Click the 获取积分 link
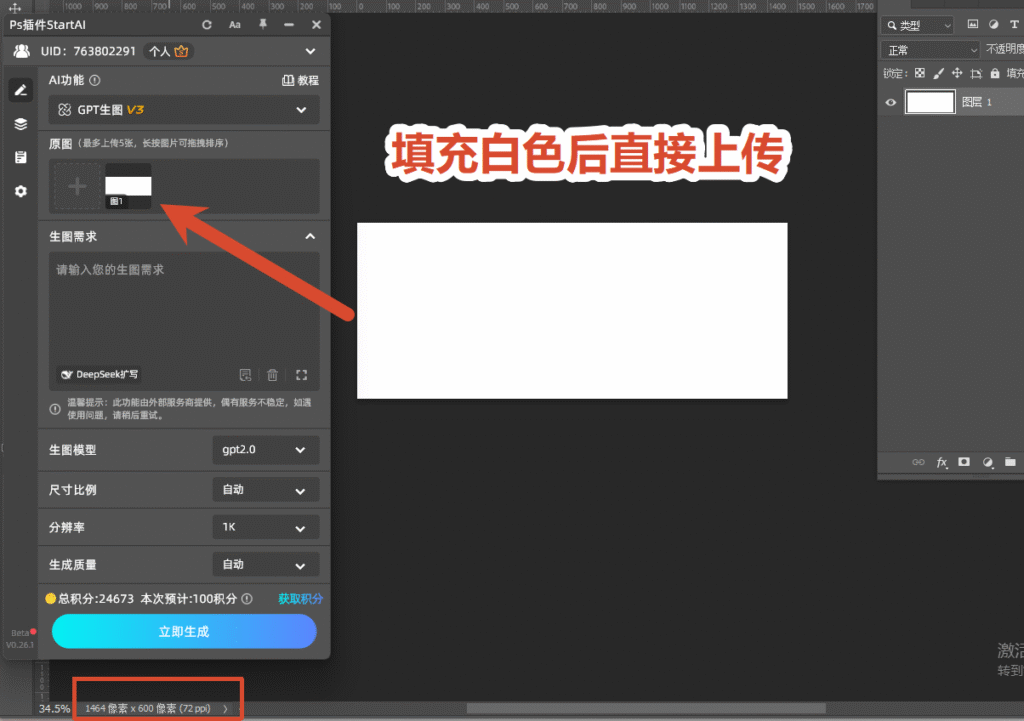 (300, 599)
